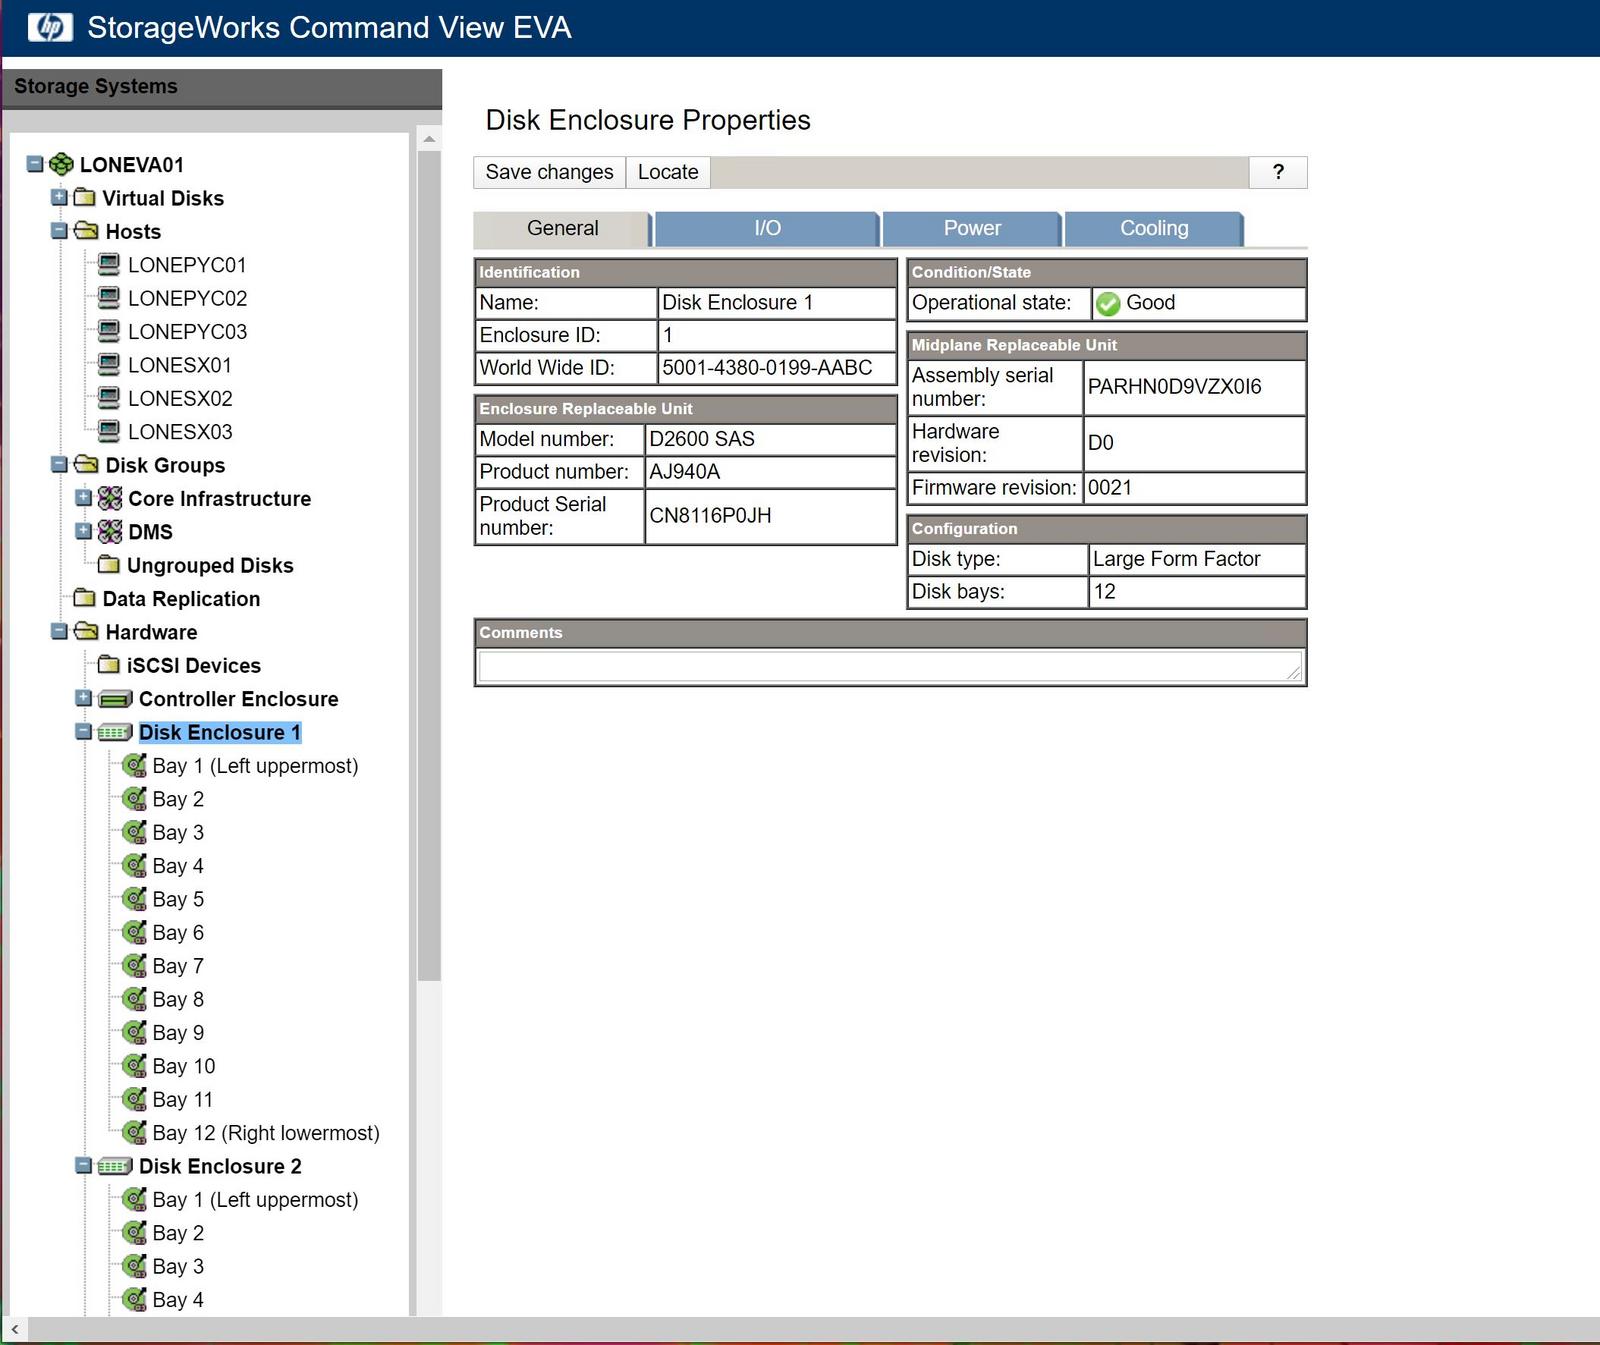Click the Locate button

point(668,172)
